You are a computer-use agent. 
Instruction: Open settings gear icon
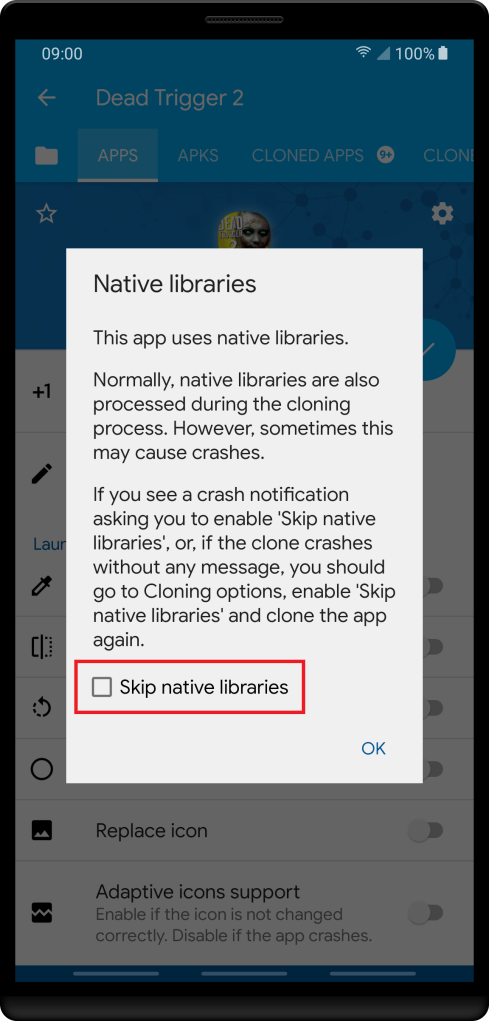pos(442,213)
